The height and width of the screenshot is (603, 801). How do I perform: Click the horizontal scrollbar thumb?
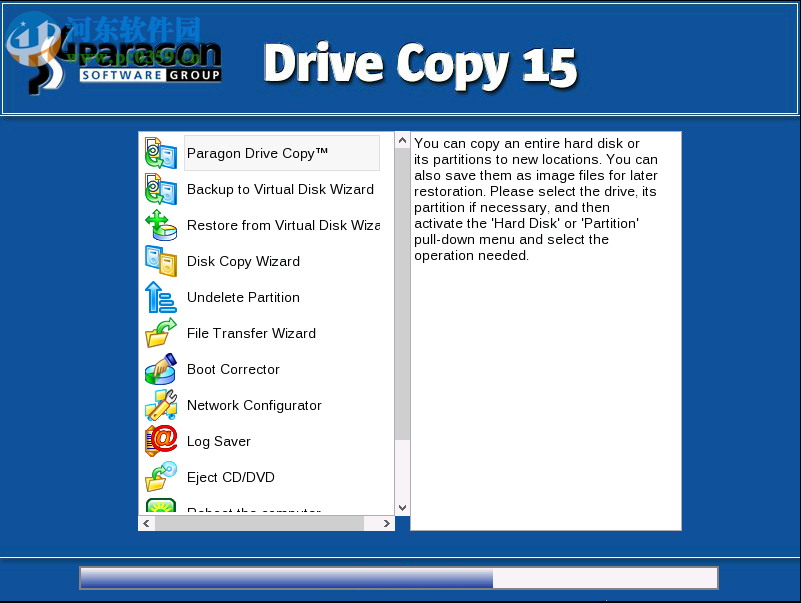click(260, 523)
